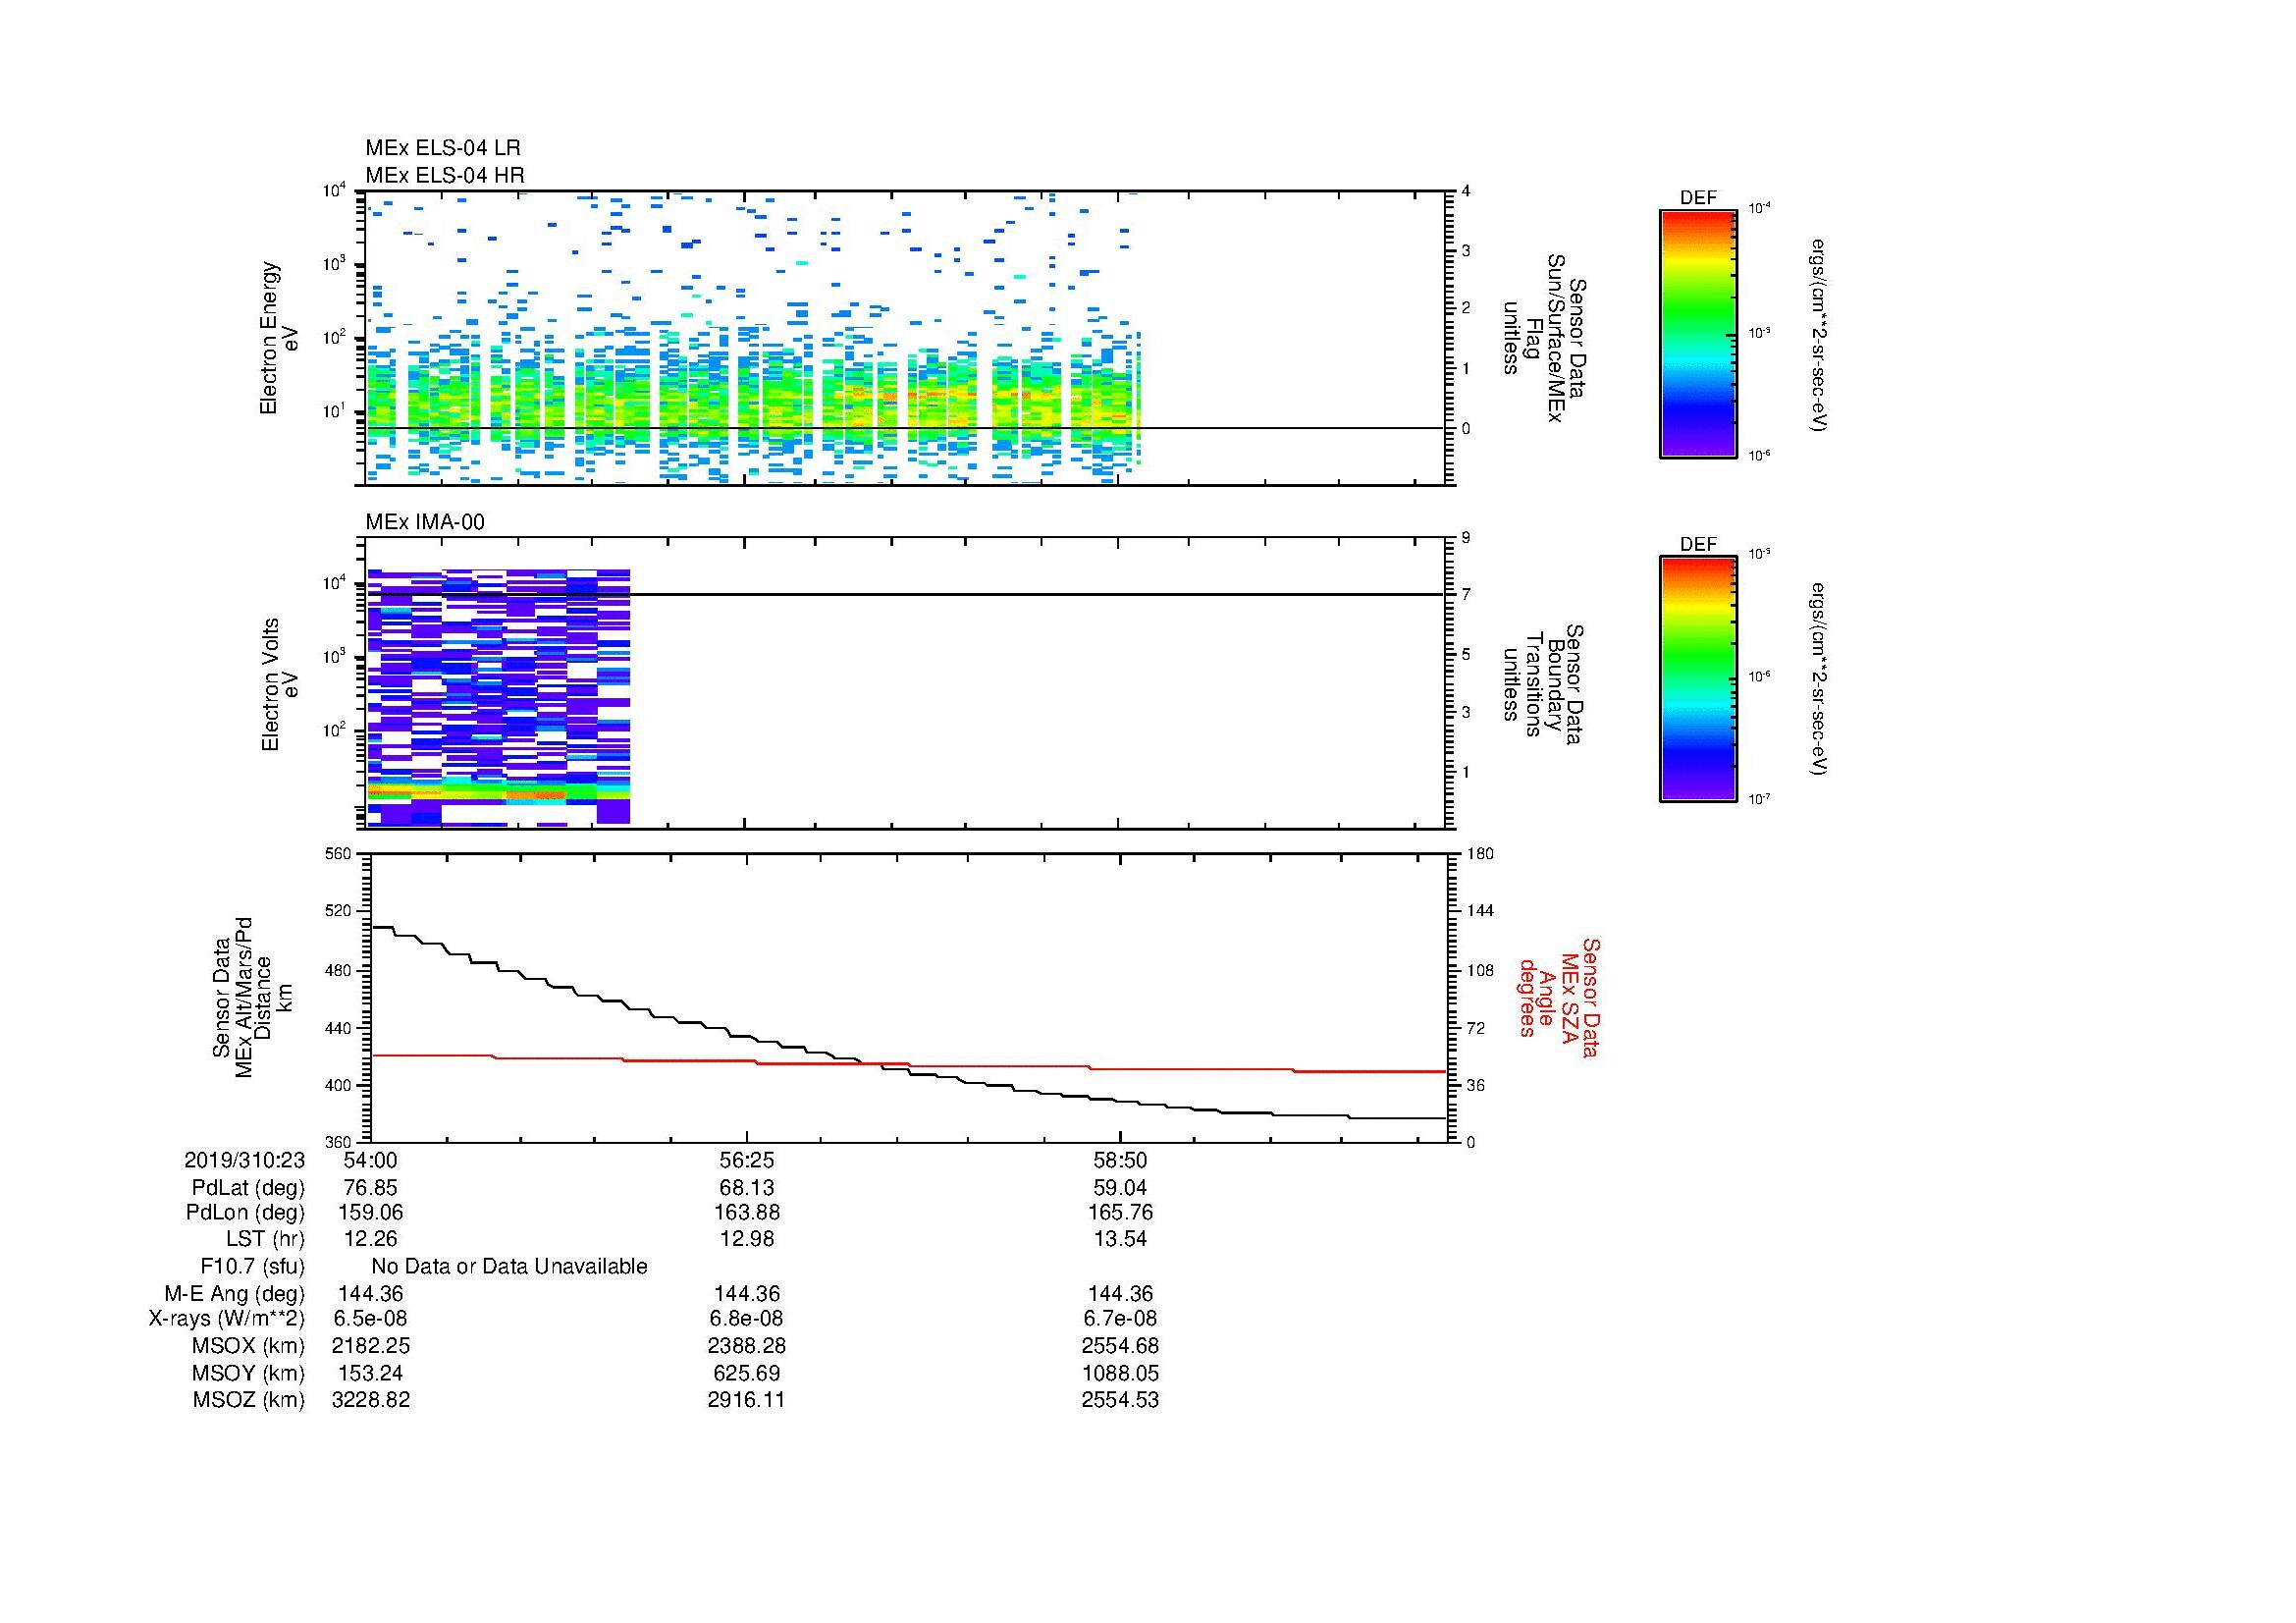Click the ELS color bar units label
Image resolution: width=2296 pixels, height=1623 pixels.
tap(1819, 335)
